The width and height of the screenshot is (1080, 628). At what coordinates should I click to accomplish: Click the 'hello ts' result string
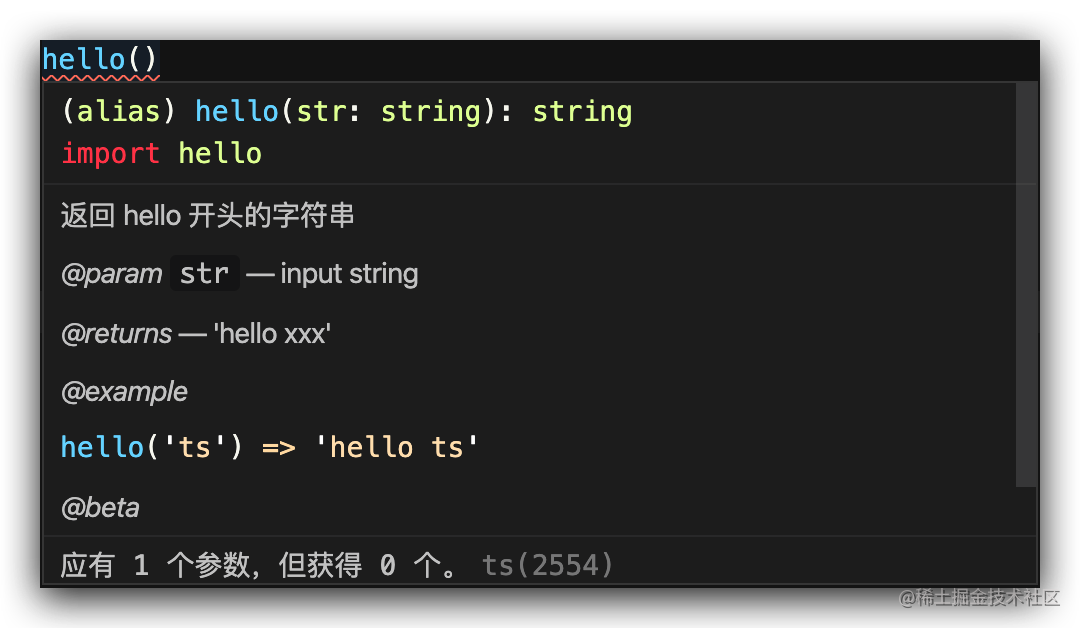coord(396,447)
